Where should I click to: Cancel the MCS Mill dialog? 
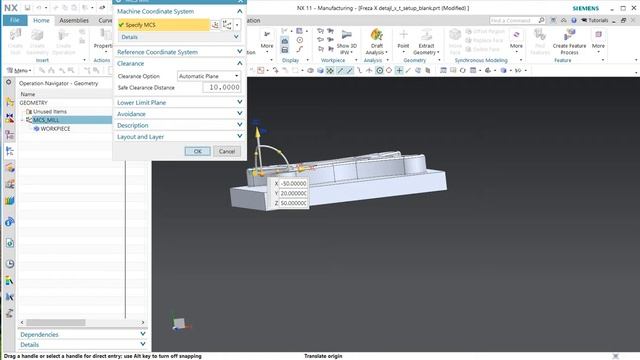pyautogui.click(x=227, y=151)
